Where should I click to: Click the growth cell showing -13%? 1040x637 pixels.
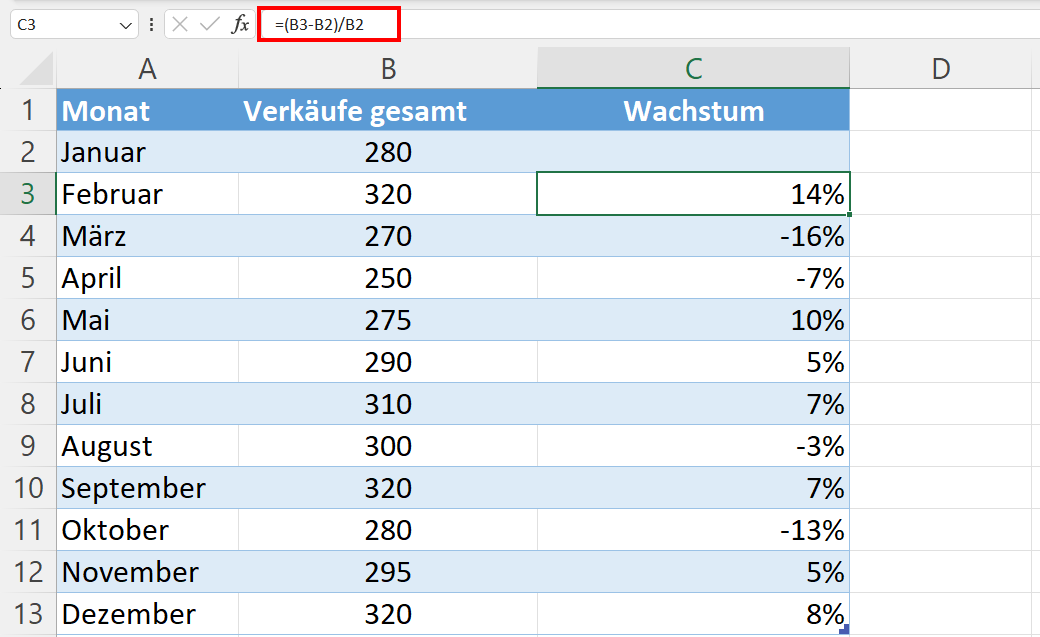(693, 530)
